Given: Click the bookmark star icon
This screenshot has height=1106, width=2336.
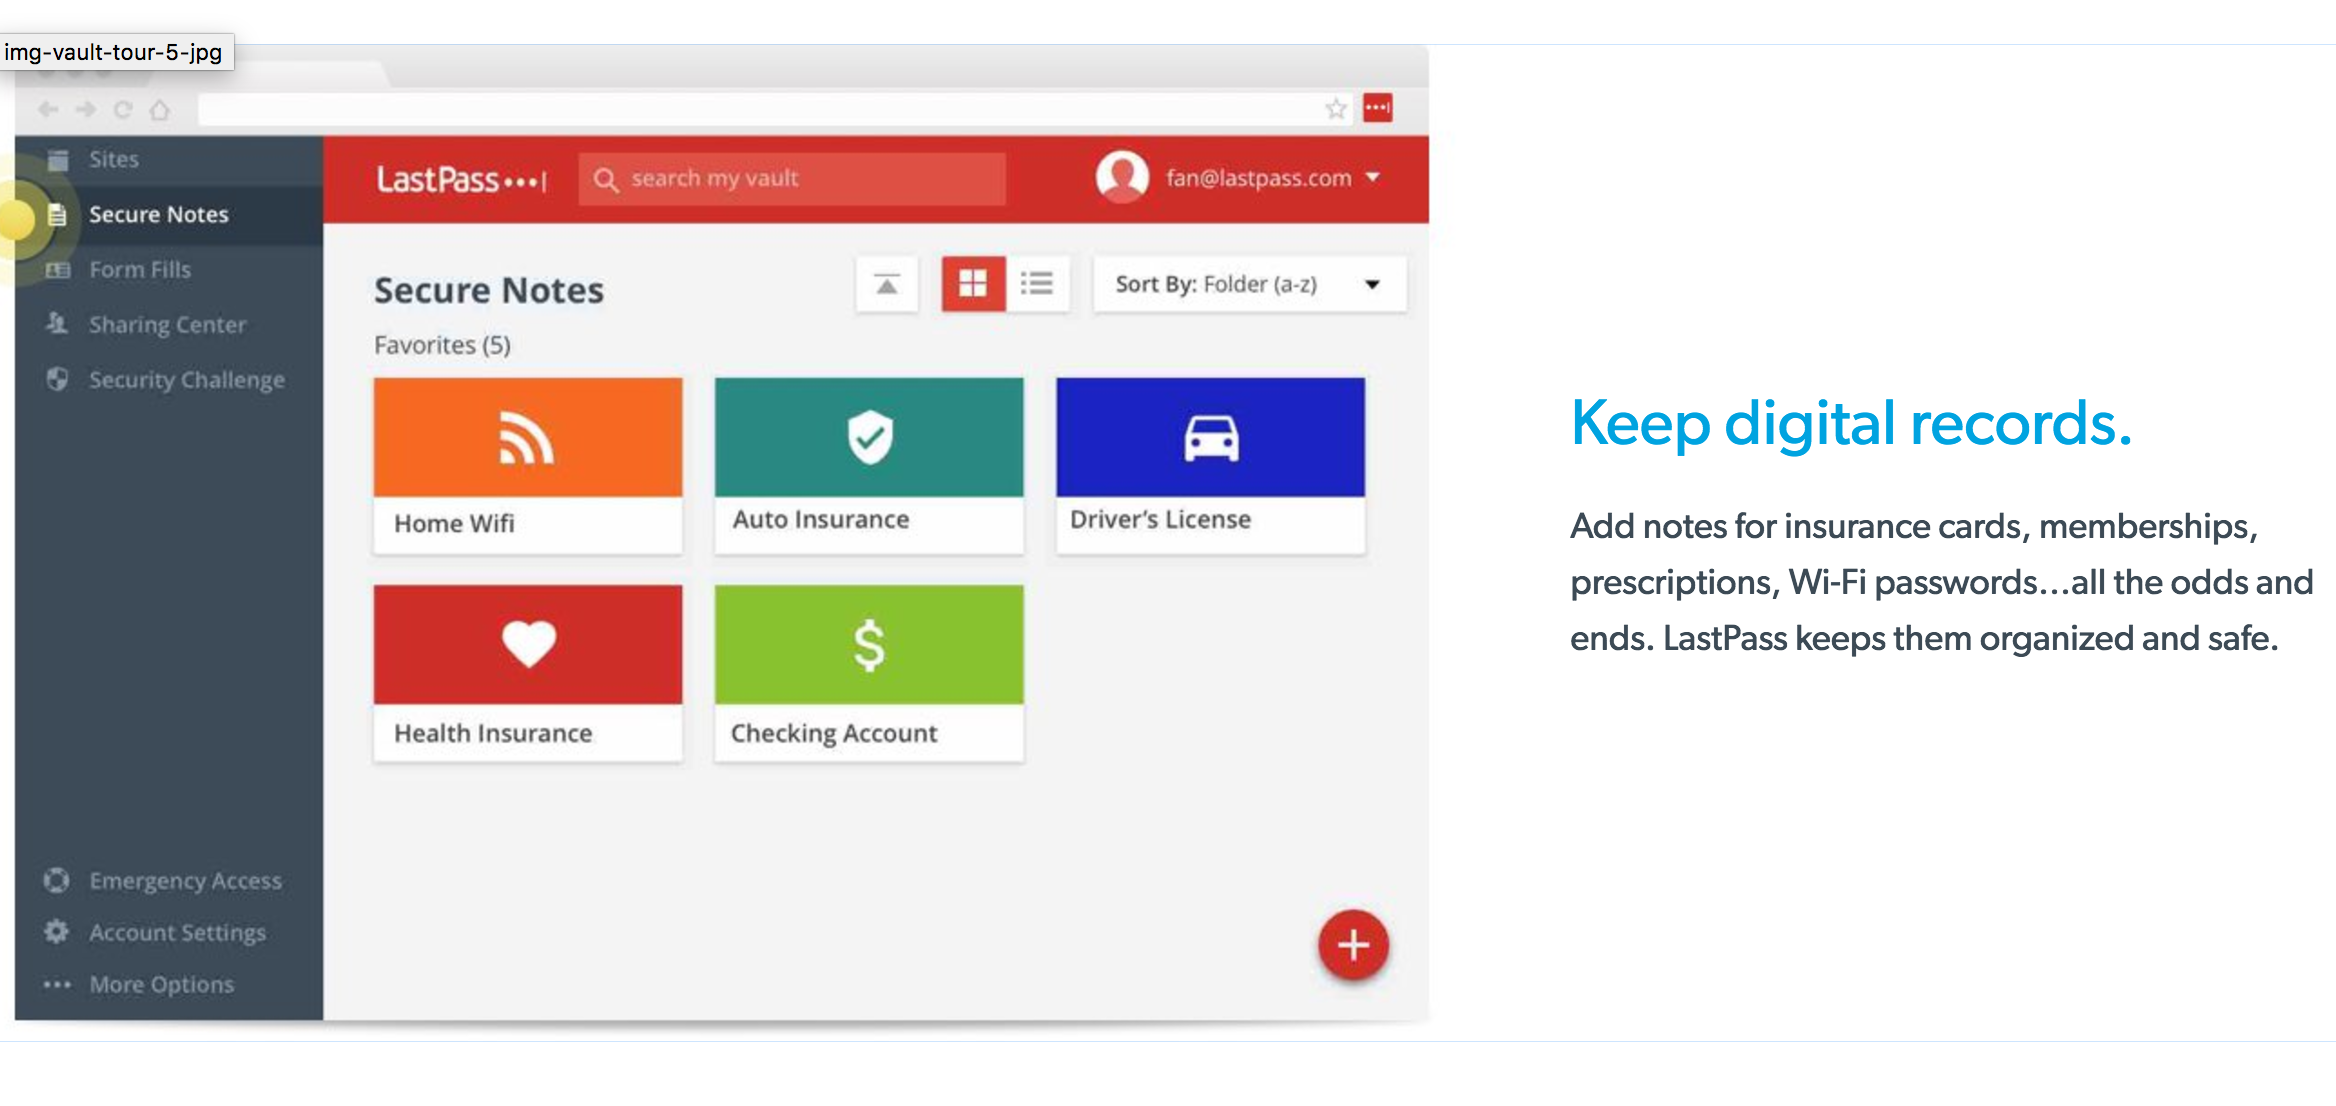Looking at the screenshot, I should point(1335,108).
